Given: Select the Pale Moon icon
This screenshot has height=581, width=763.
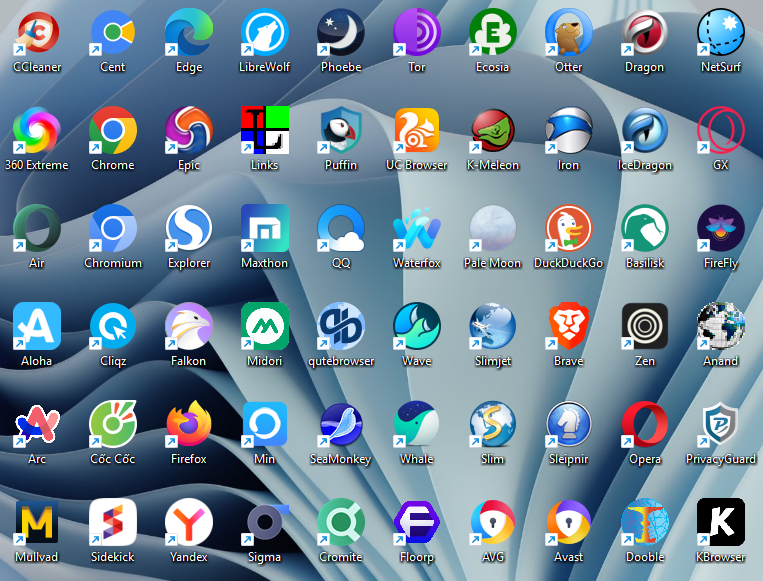Looking at the screenshot, I should (x=493, y=228).
